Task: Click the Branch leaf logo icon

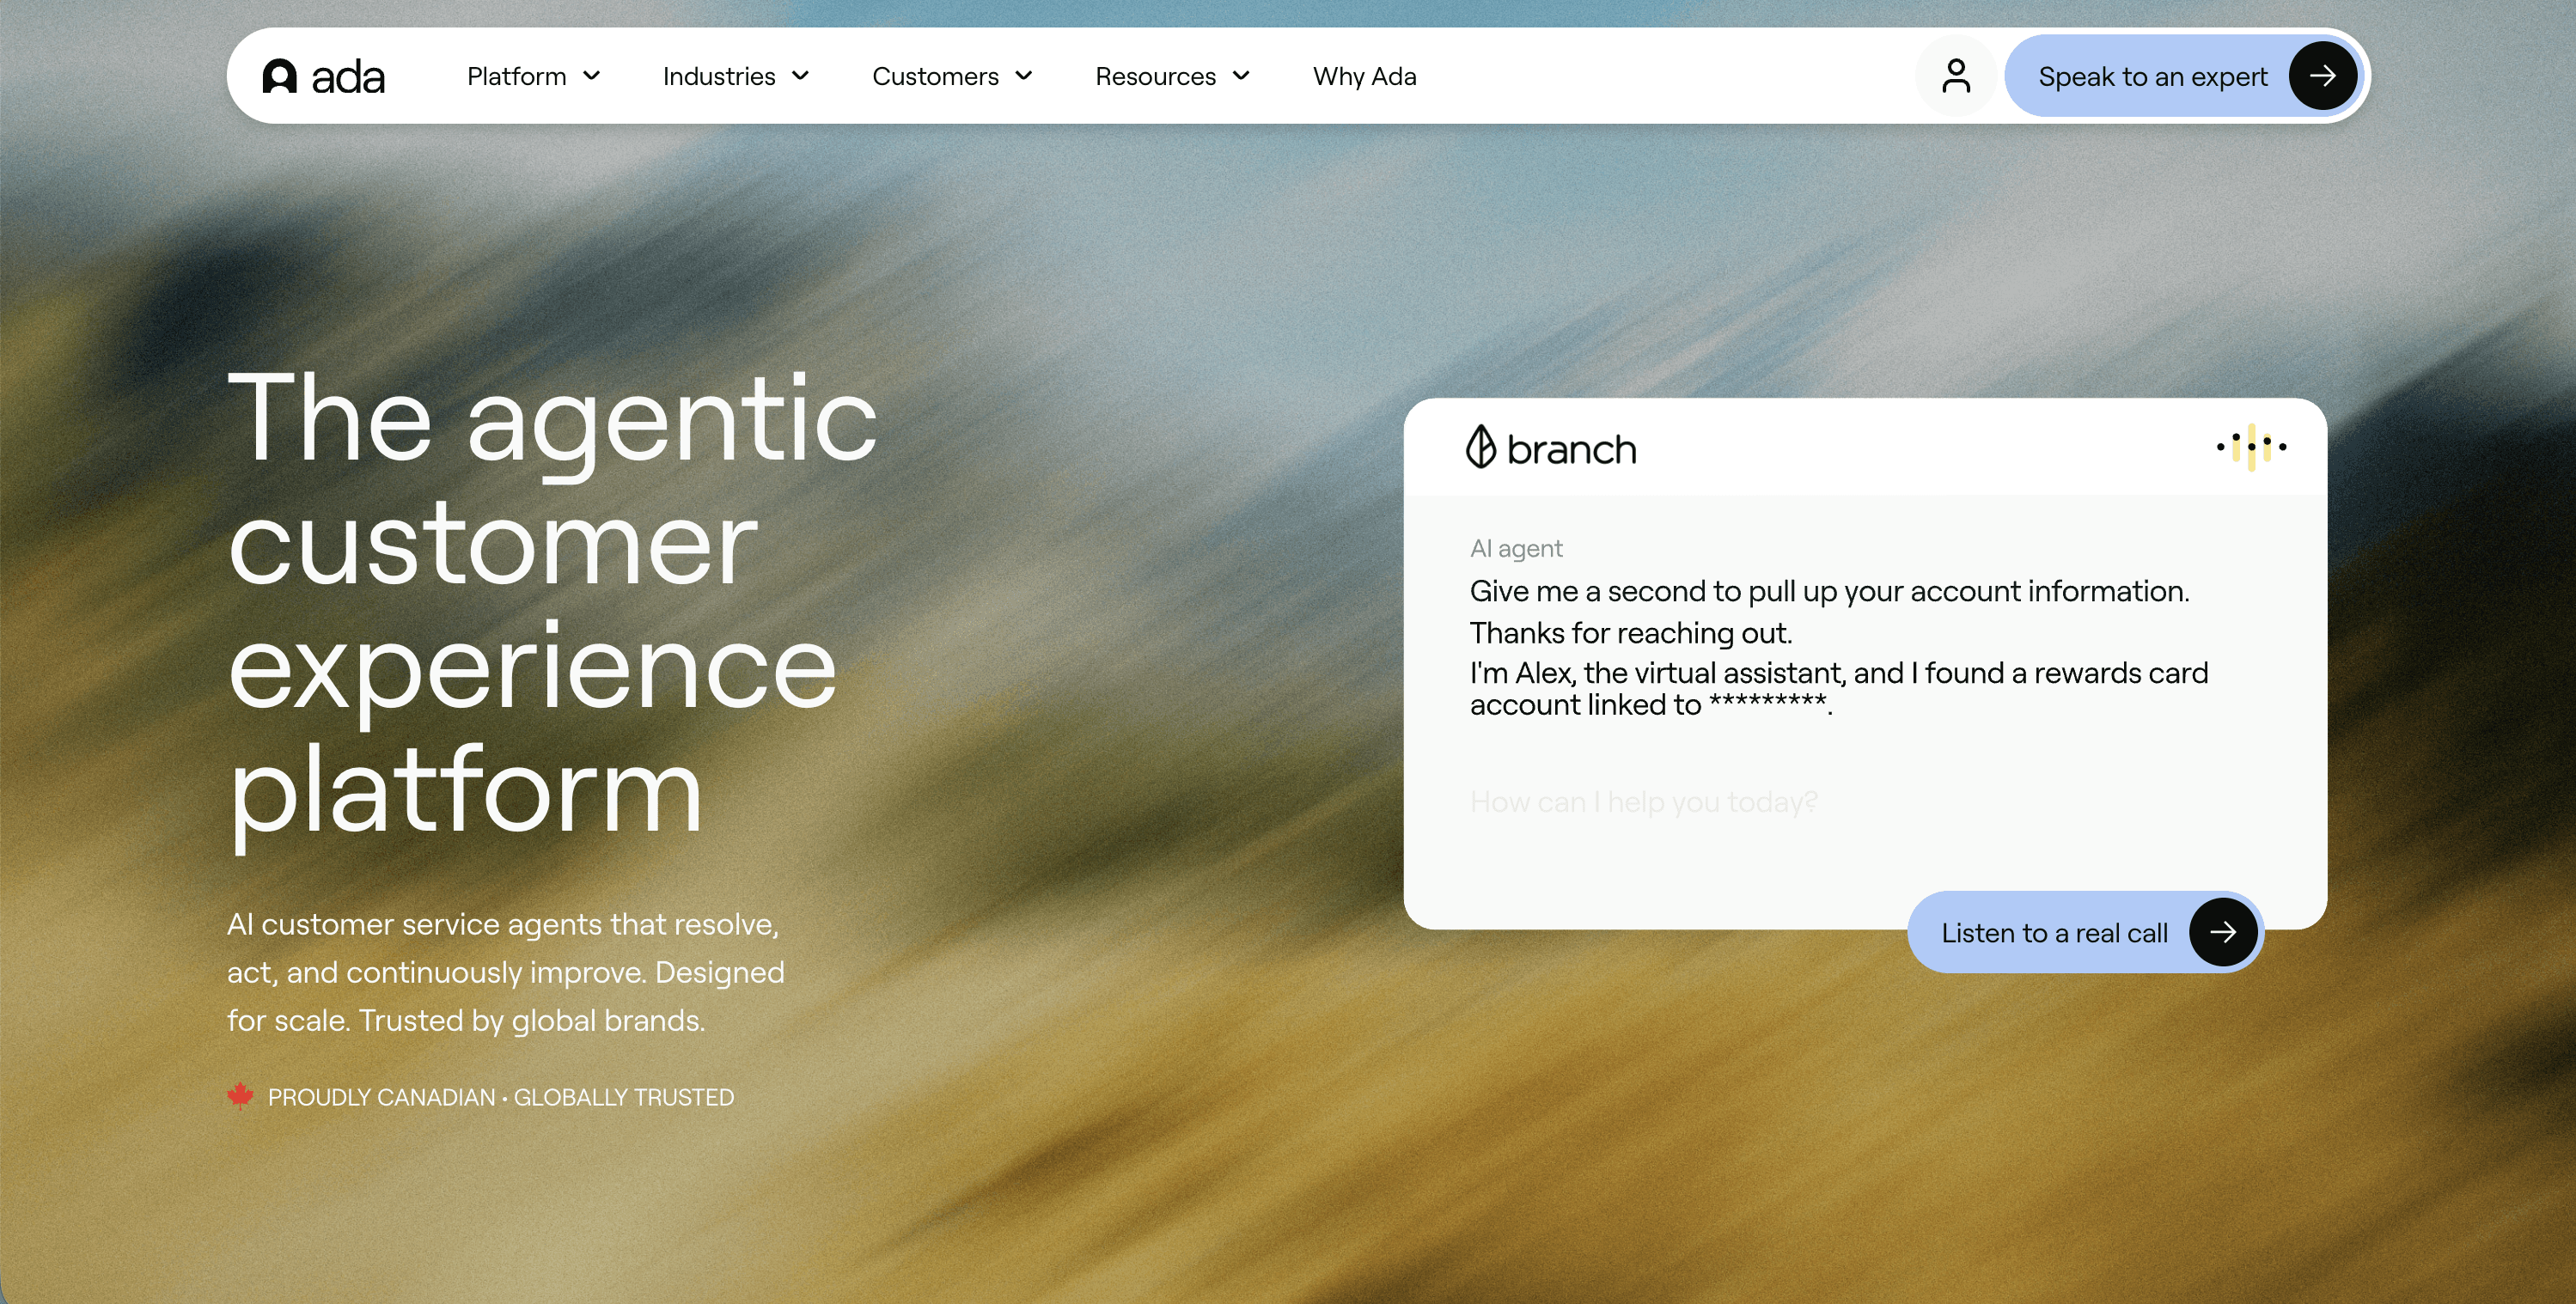Action: pos(1480,447)
